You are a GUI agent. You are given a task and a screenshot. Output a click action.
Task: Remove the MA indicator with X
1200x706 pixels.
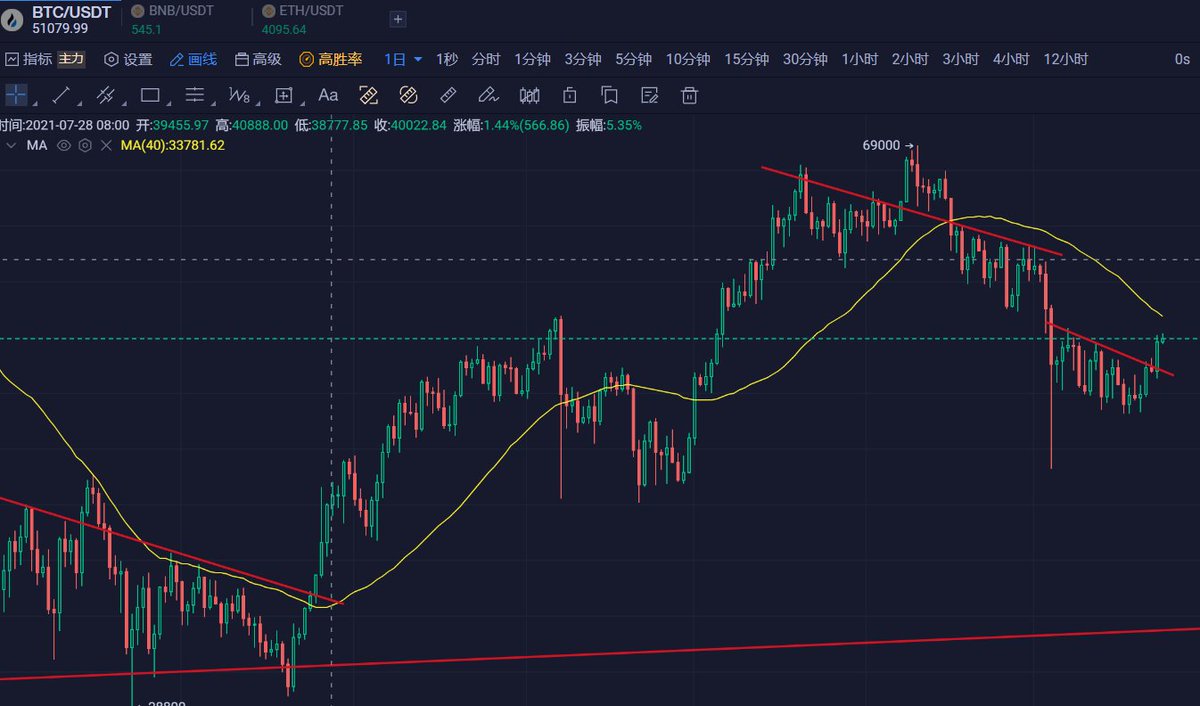tap(104, 145)
